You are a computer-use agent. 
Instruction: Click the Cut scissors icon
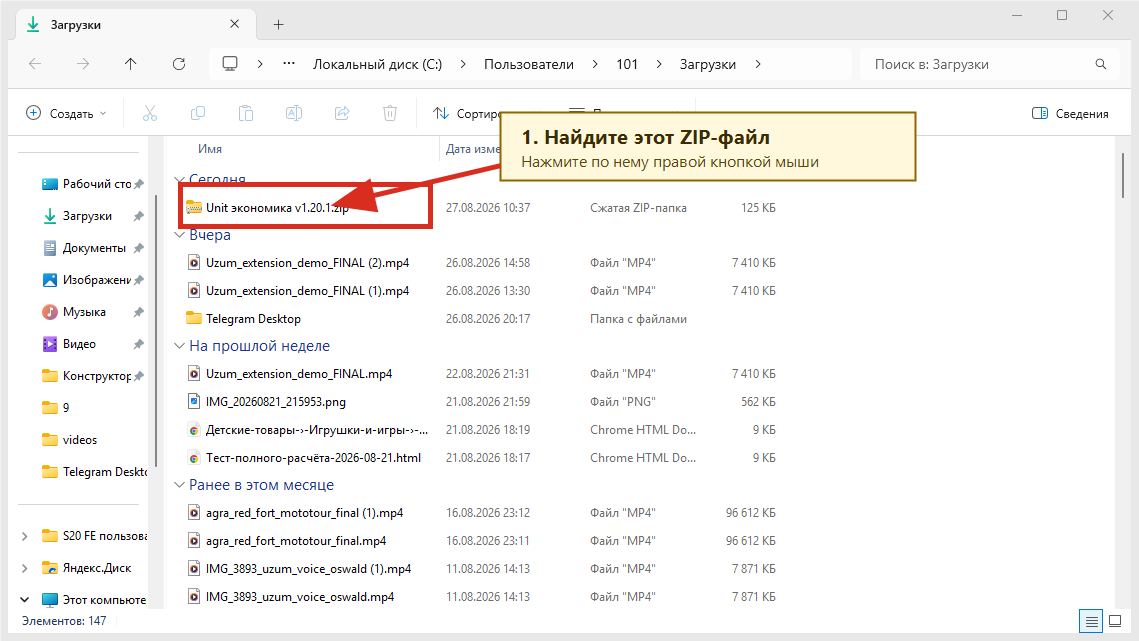tap(150, 113)
